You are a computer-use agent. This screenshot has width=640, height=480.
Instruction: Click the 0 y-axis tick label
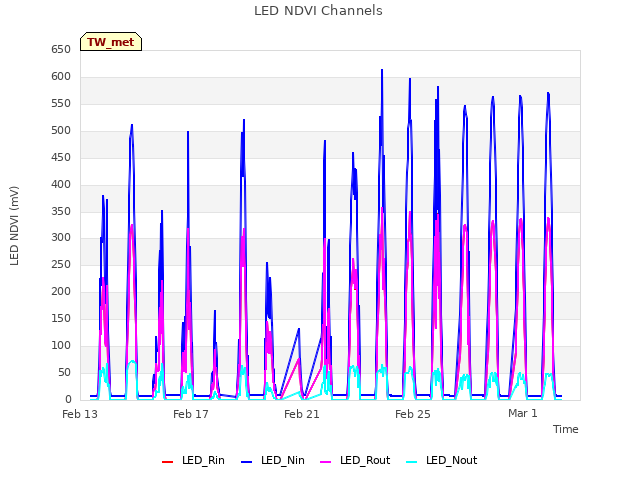[x=68, y=400]
